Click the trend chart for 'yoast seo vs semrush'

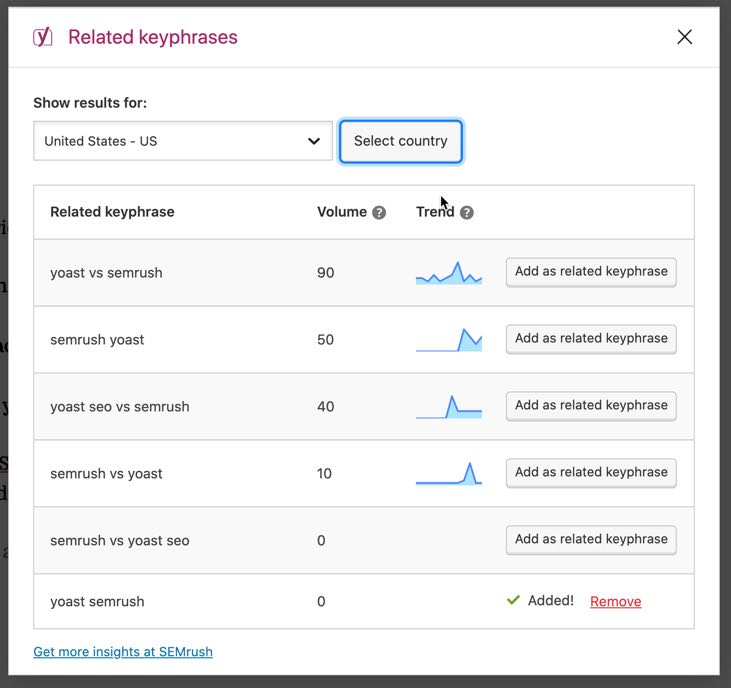(449, 406)
